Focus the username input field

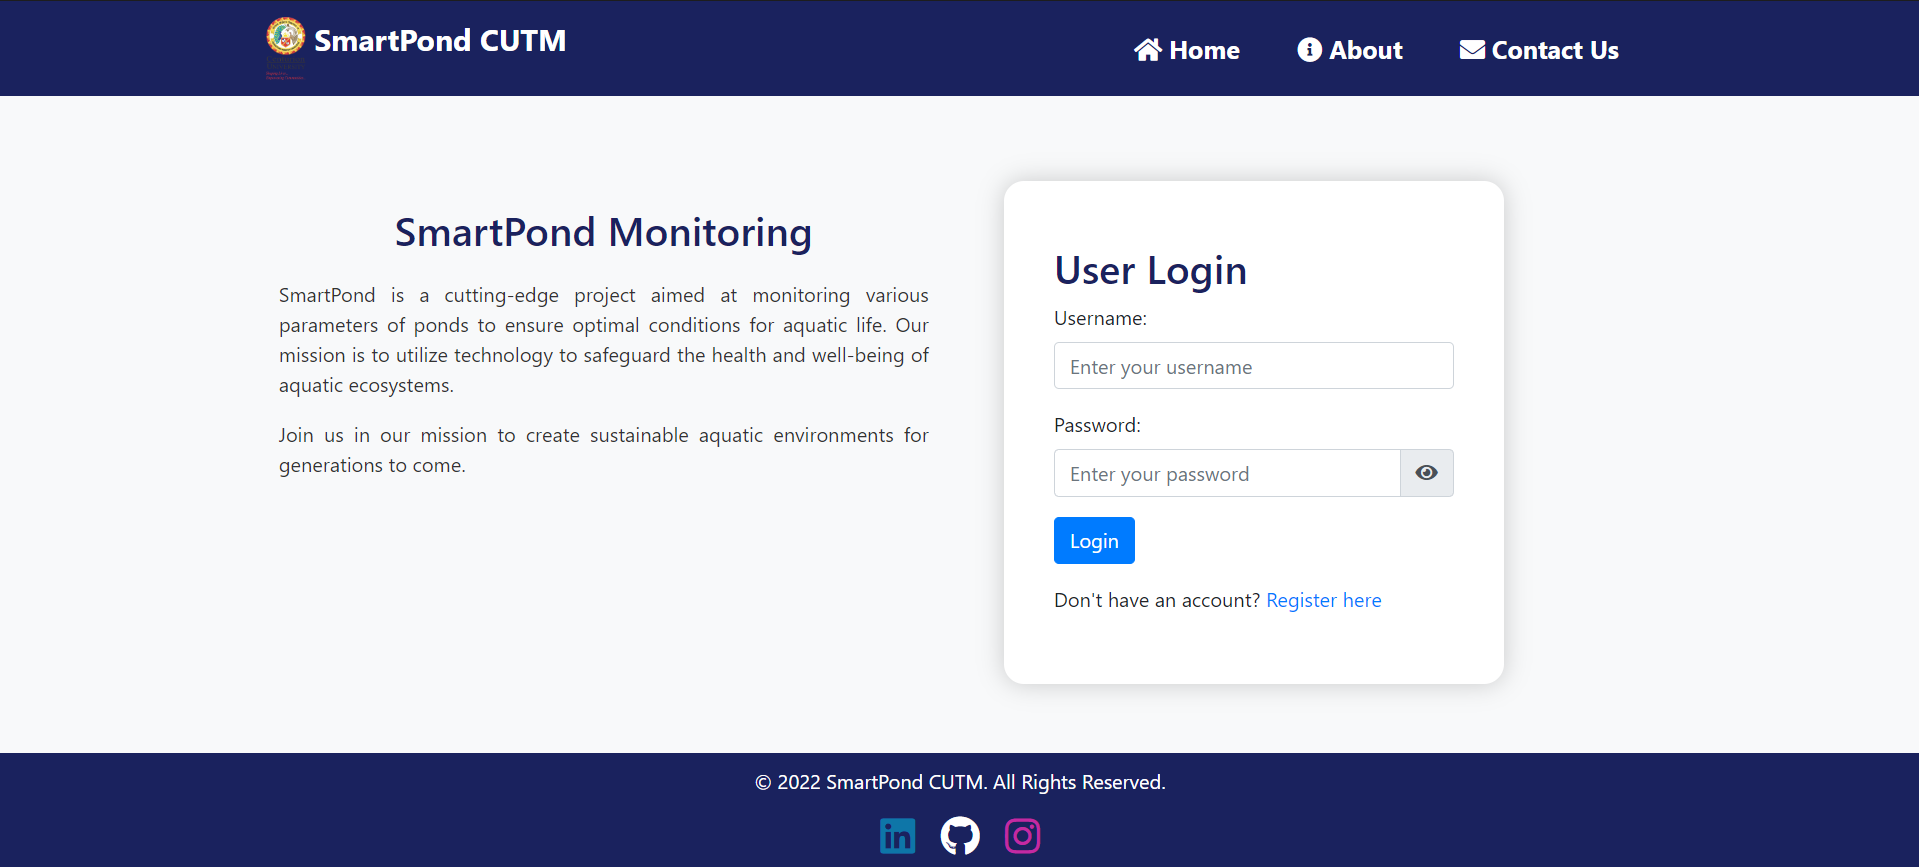coord(1254,366)
